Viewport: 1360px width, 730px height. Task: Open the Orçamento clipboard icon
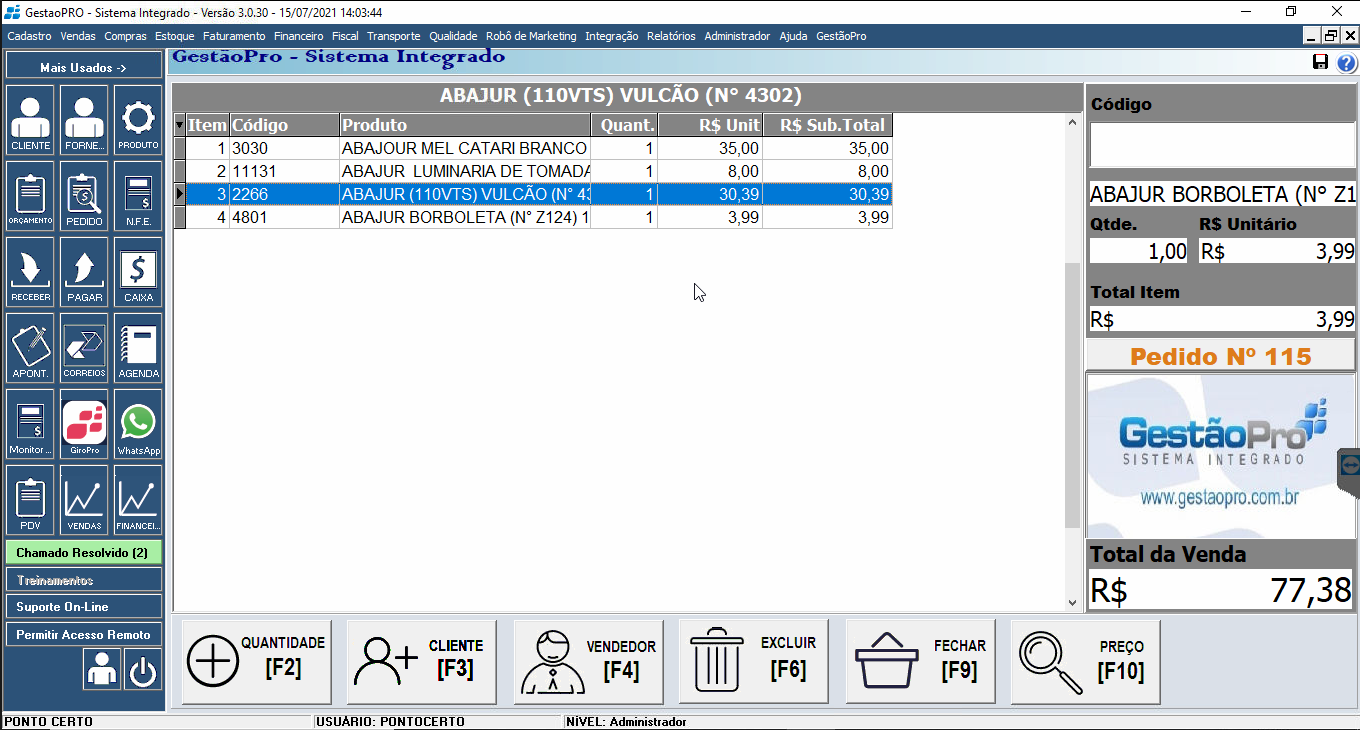click(x=31, y=197)
